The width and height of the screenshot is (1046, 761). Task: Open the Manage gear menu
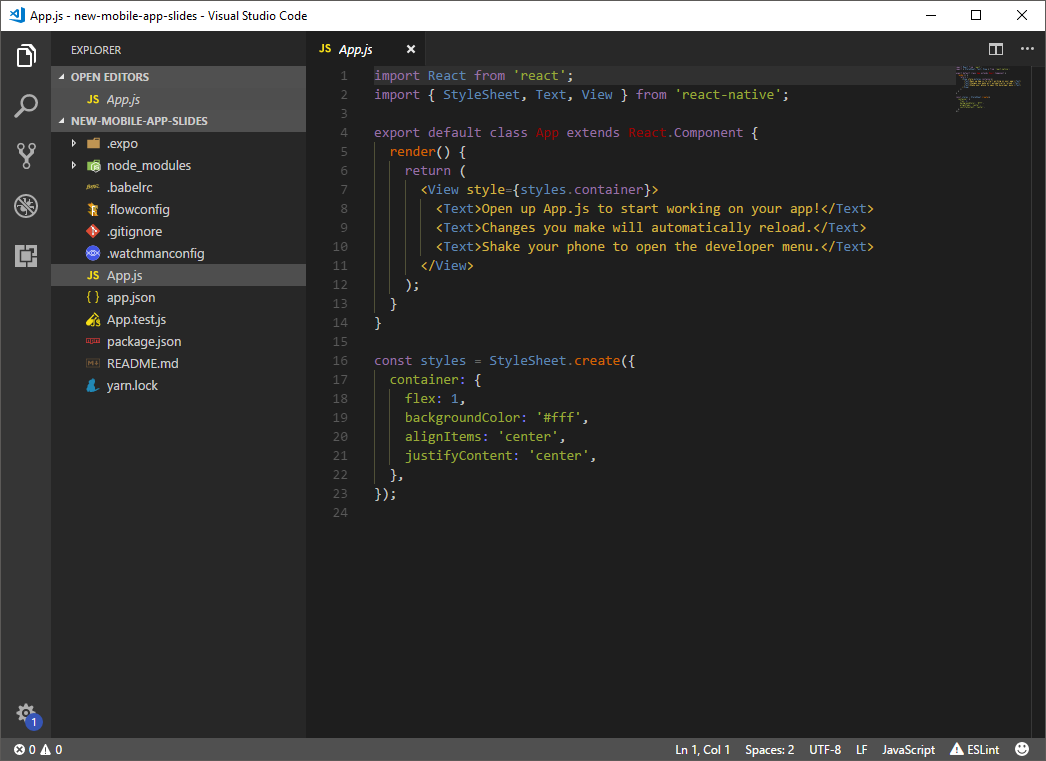[x=26, y=713]
